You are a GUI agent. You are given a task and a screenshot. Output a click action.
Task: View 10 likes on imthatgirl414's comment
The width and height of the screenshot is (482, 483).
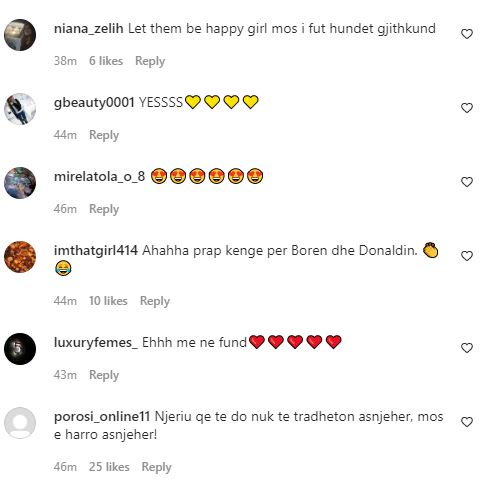[108, 301]
